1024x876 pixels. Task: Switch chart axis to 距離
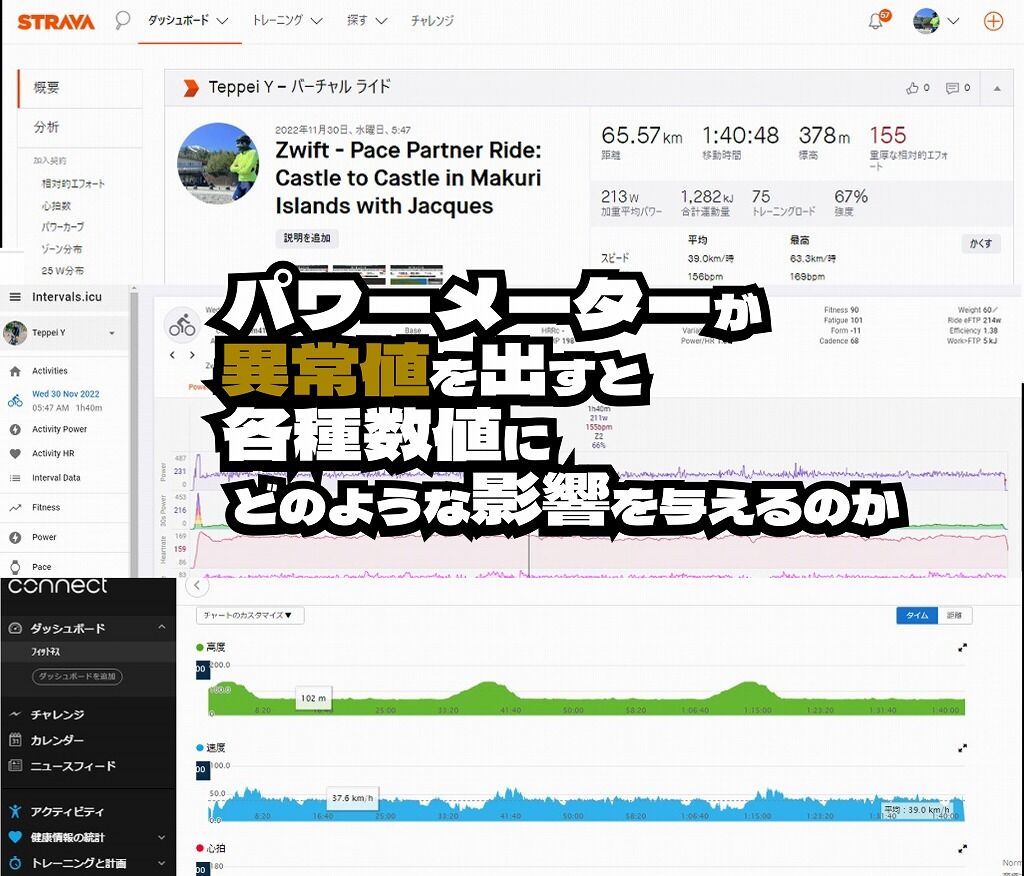pyautogui.click(x=954, y=615)
